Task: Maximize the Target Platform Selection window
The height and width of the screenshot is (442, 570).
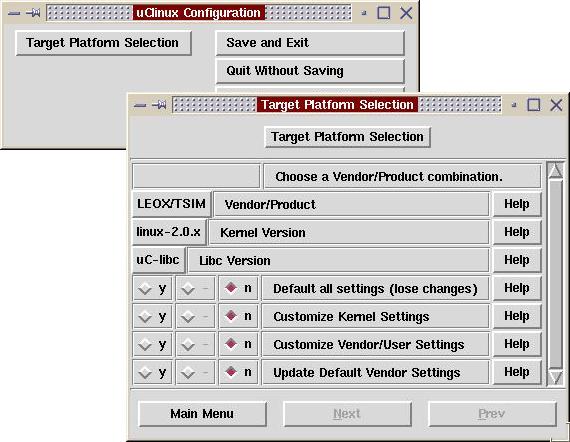Action: (534, 105)
